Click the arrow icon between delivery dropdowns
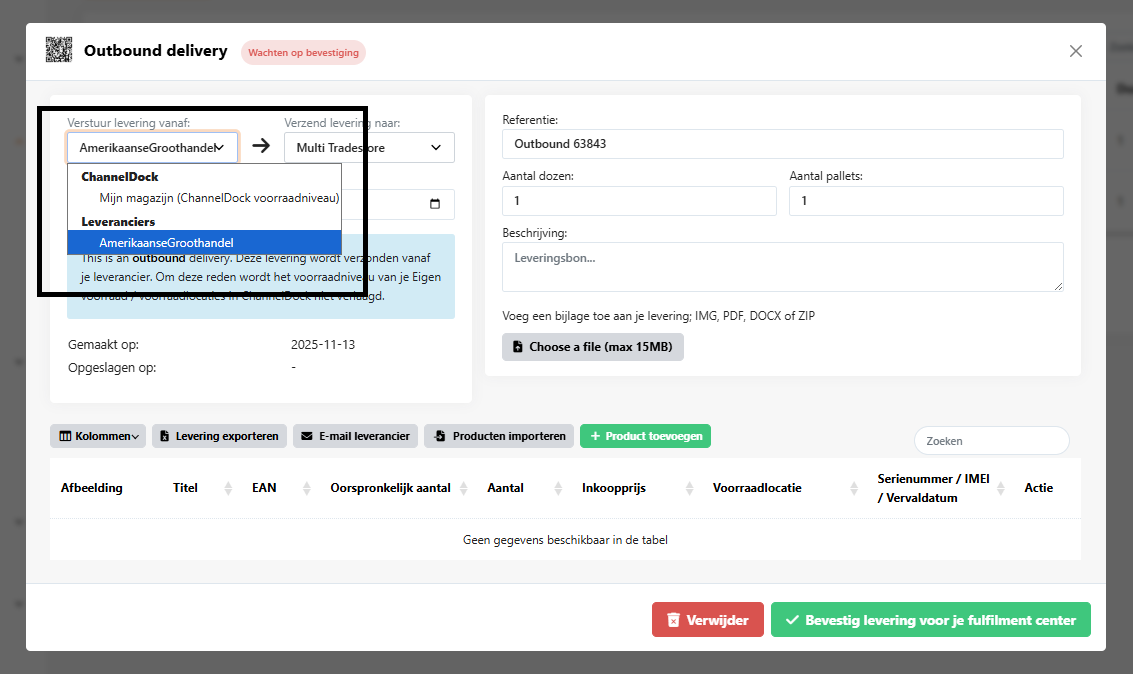This screenshot has width=1133, height=674. [x=261, y=146]
